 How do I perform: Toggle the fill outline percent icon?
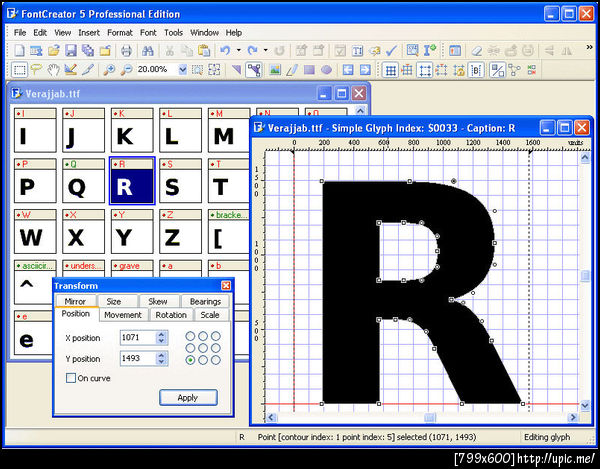coord(497,70)
